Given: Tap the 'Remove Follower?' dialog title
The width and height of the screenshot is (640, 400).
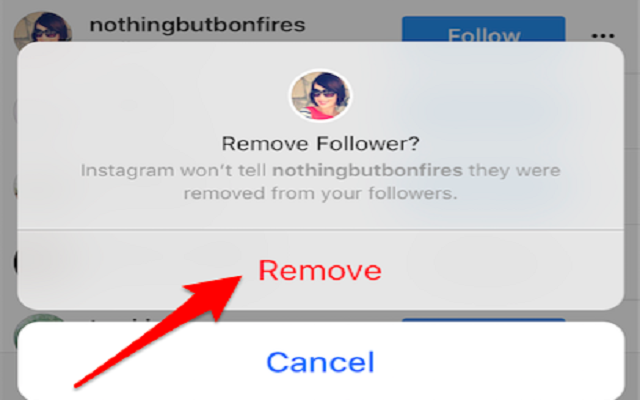Looking at the screenshot, I should 320,144.
